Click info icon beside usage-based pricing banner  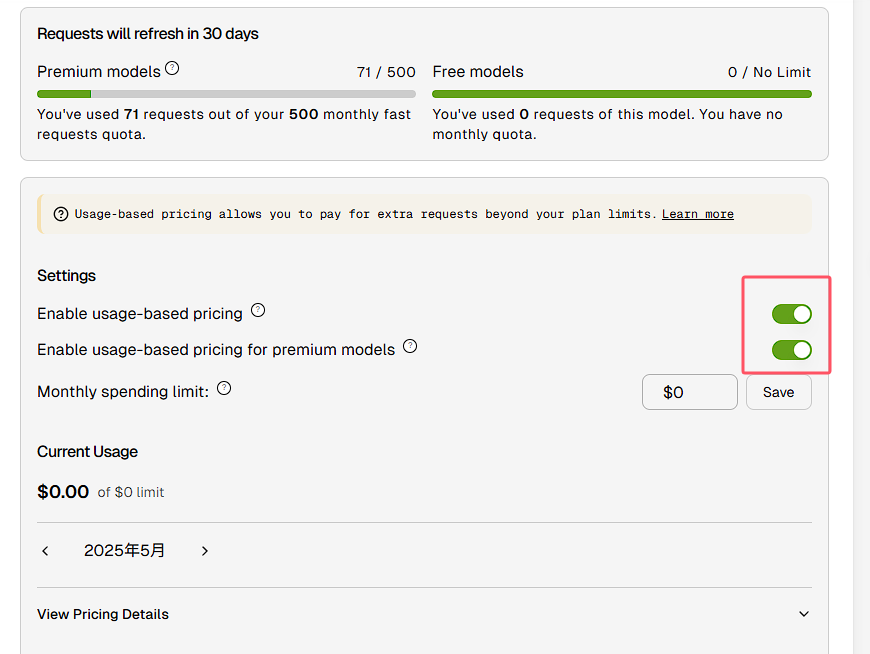pos(61,214)
